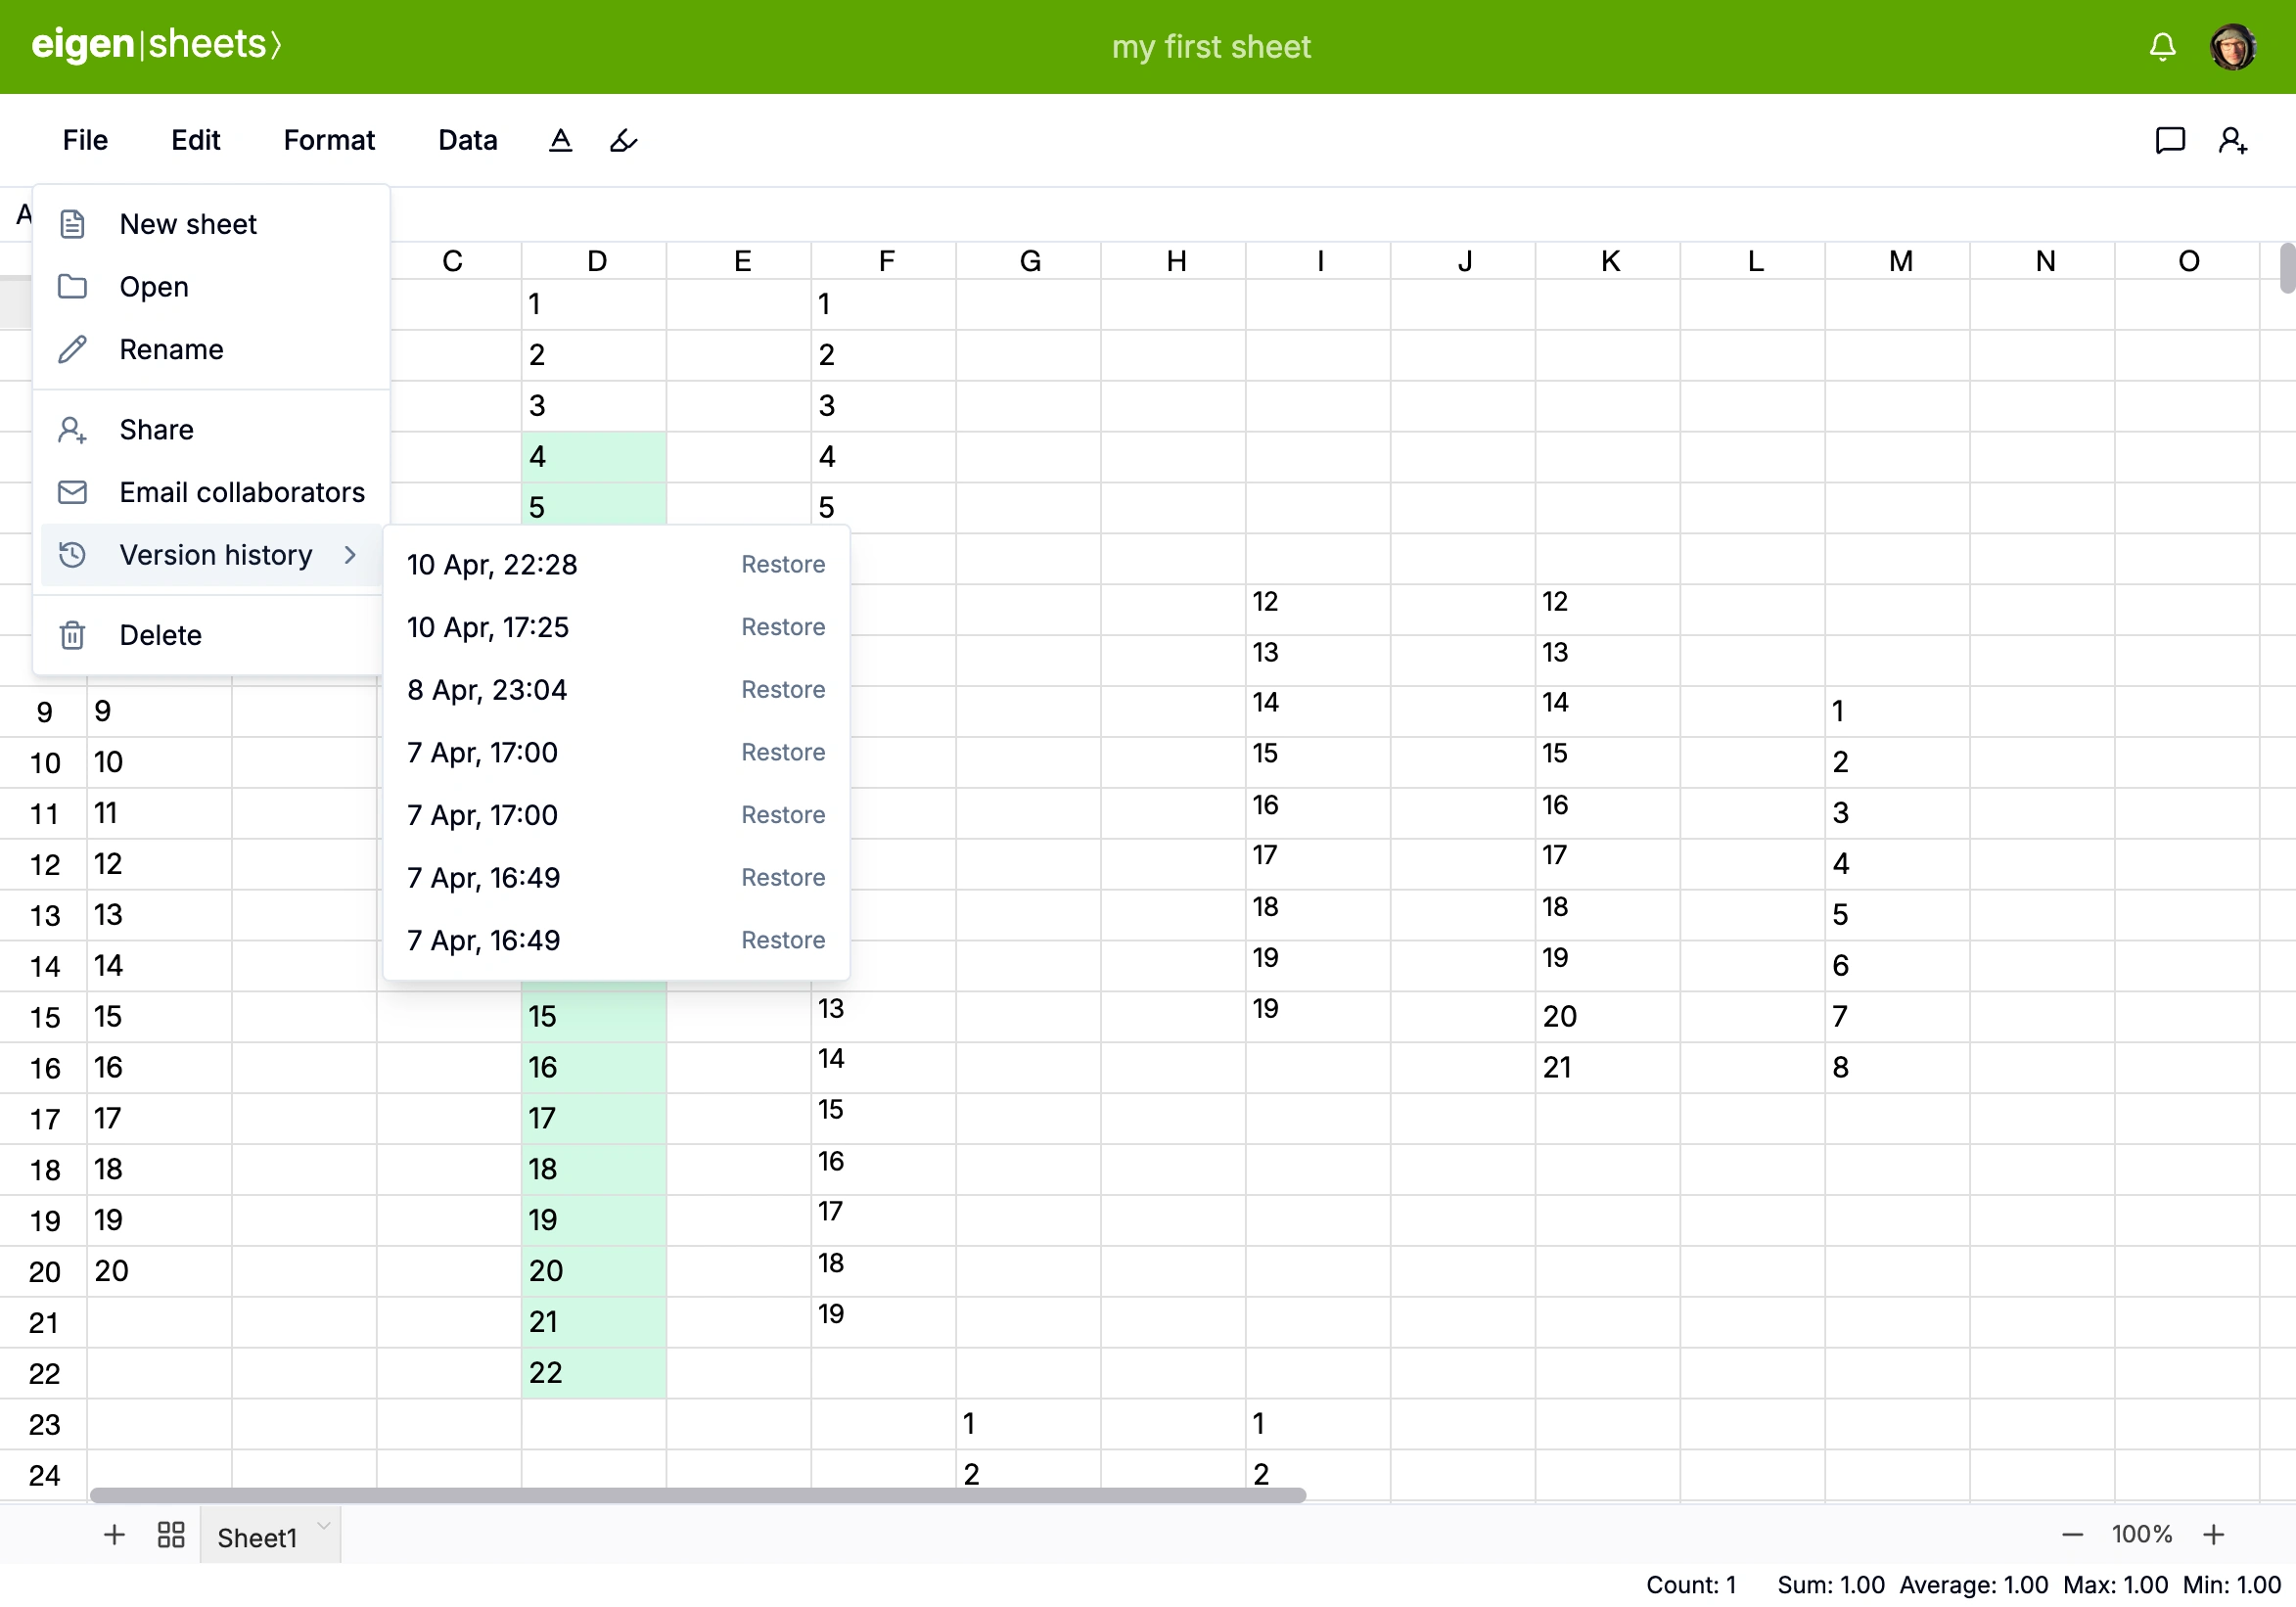Image resolution: width=2296 pixels, height=1607 pixels.
Task: Zoom out with the minus button
Action: click(x=2072, y=1535)
